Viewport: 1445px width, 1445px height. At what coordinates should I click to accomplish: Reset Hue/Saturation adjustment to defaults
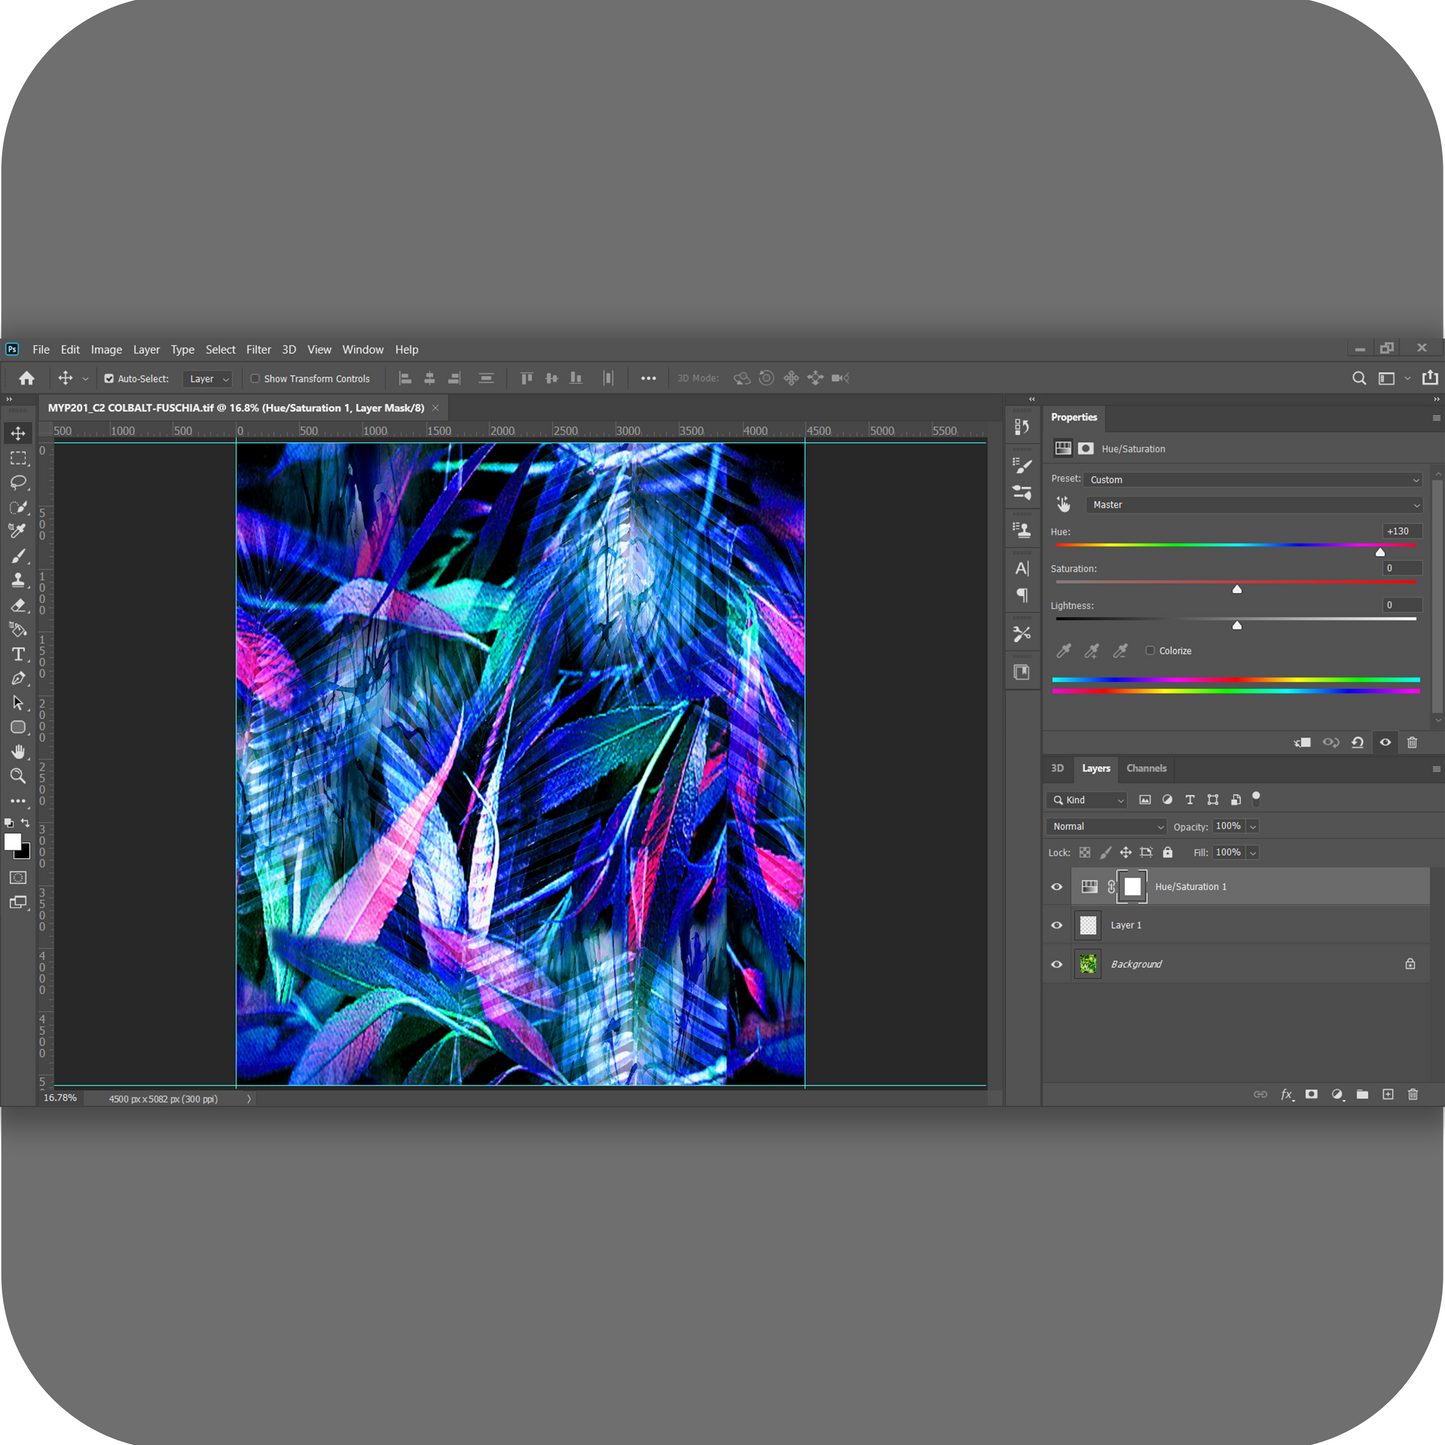click(x=1357, y=742)
